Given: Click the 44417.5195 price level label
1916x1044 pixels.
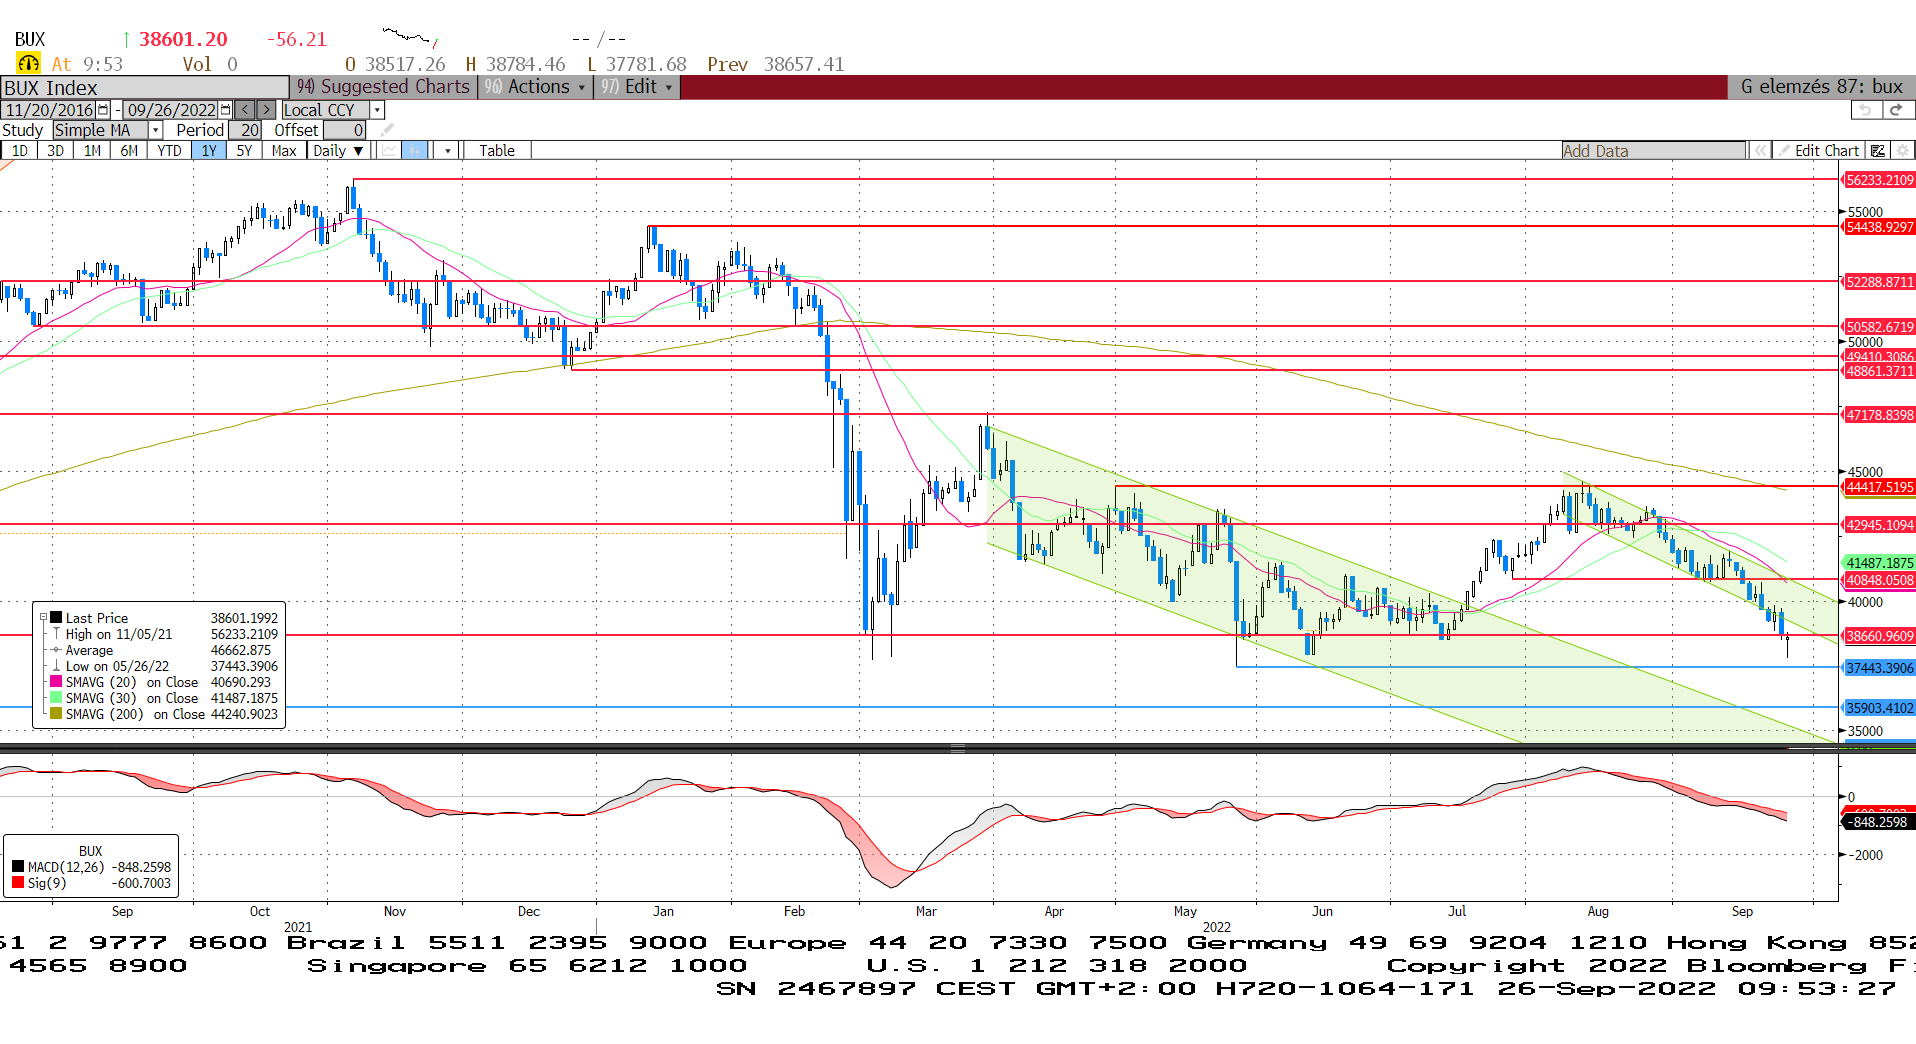Looking at the screenshot, I should pyautogui.click(x=1879, y=487).
